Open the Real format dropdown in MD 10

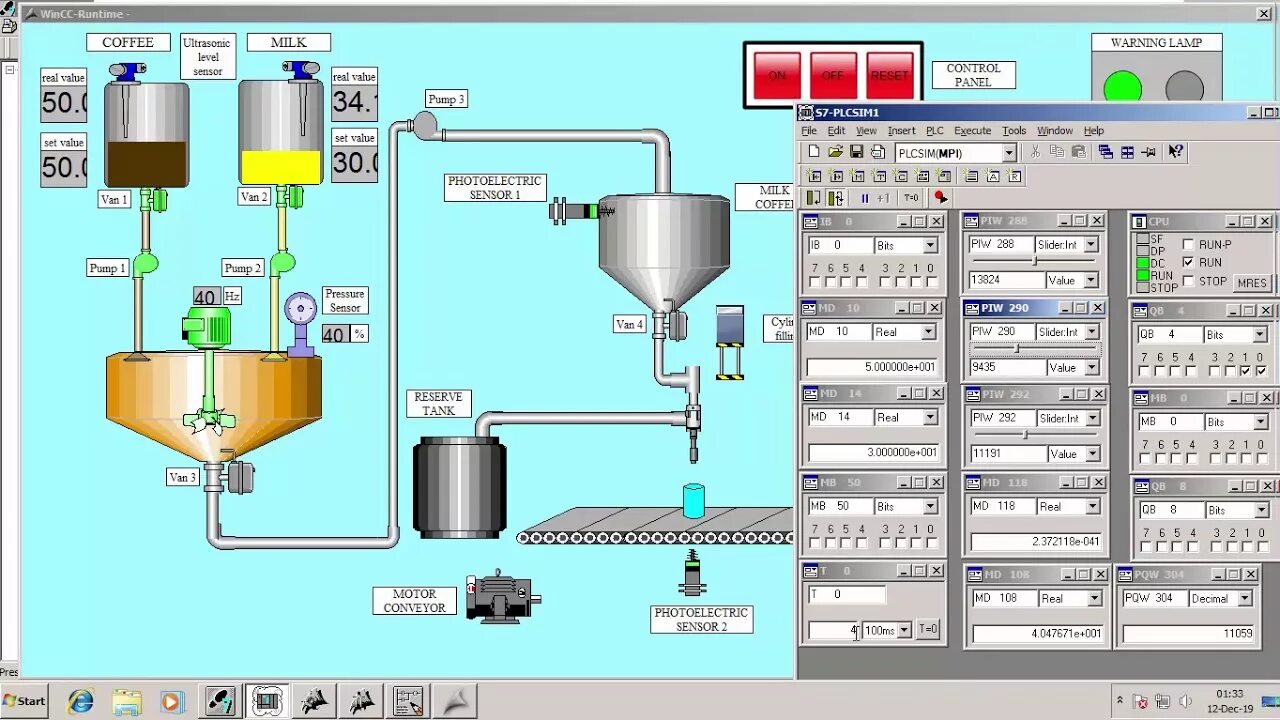click(x=930, y=332)
